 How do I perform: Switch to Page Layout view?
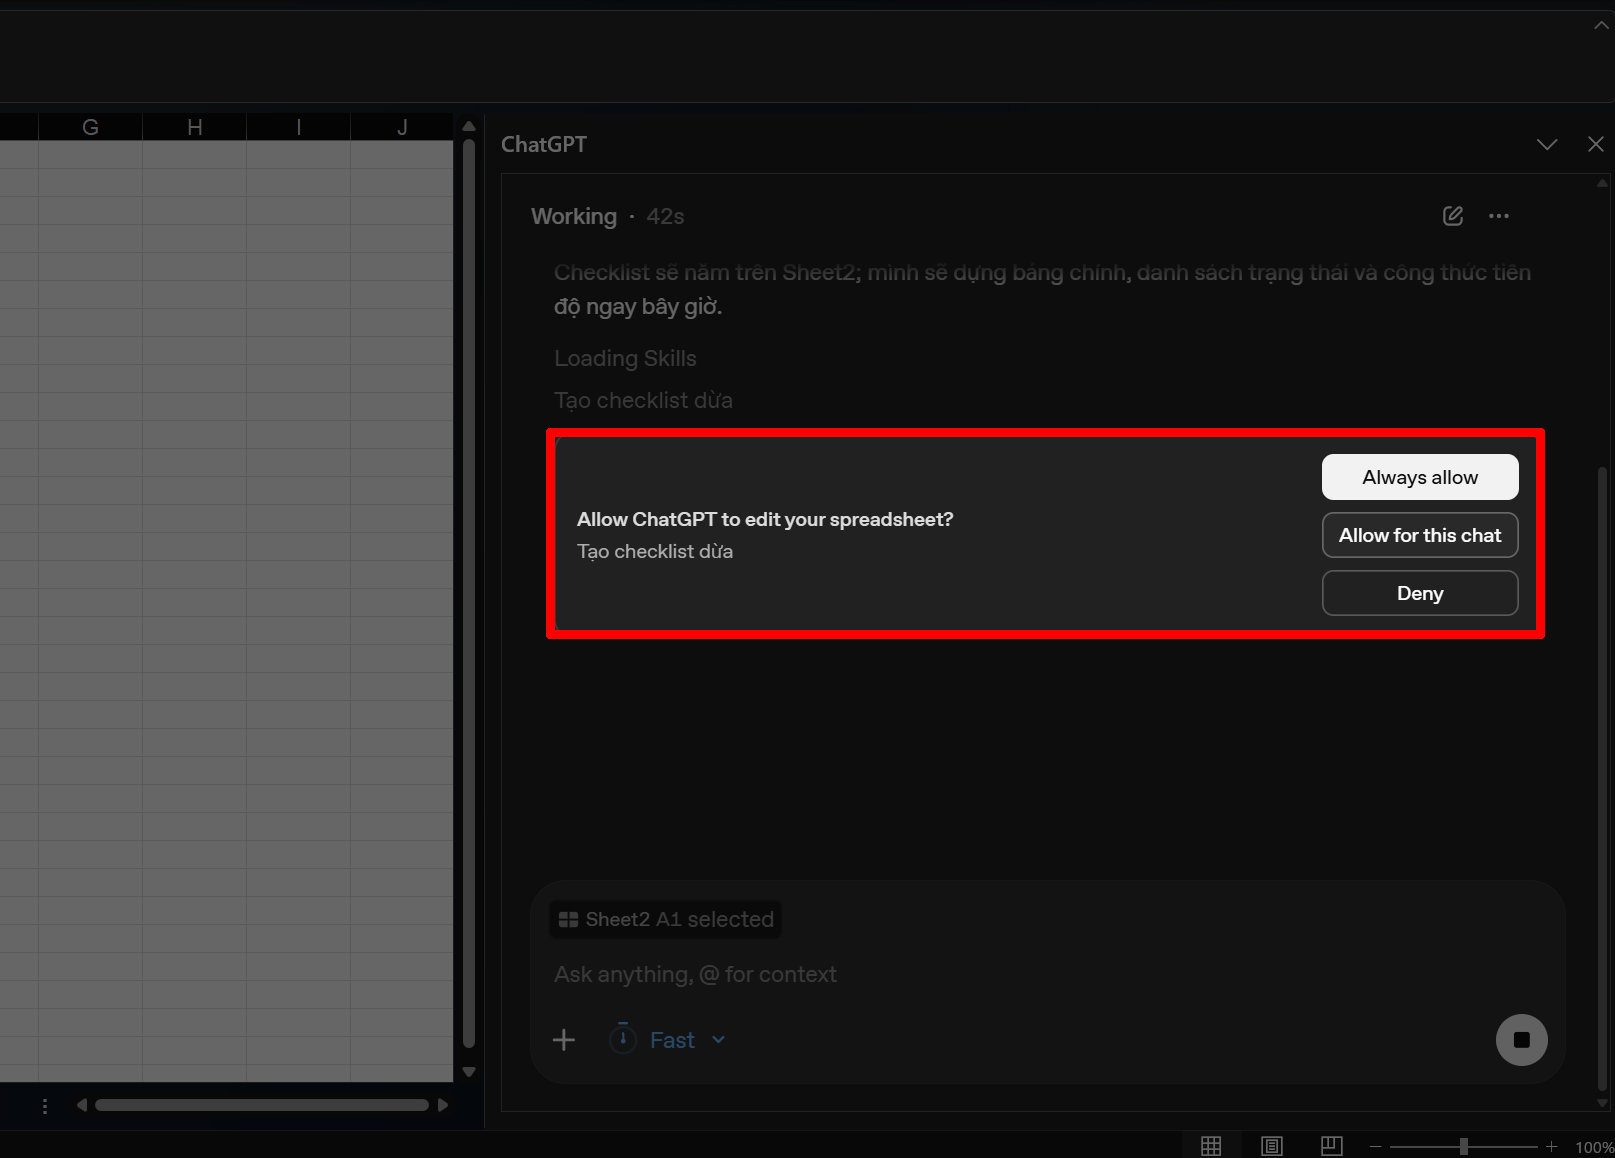click(x=1272, y=1146)
